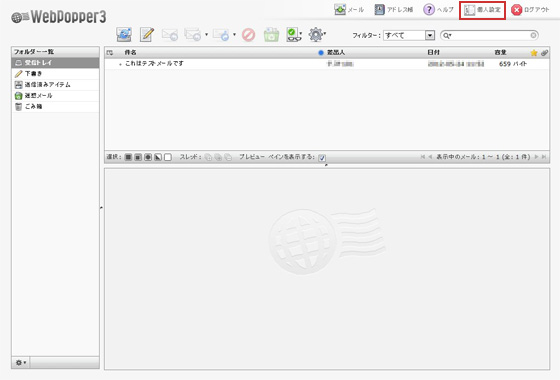Open the フィルター combo box
Screen dimensions: 560x380
coord(409,35)
